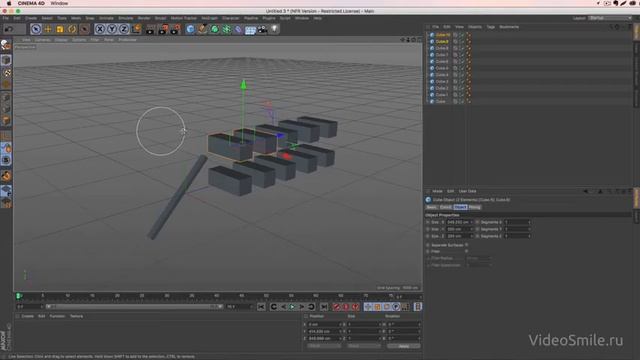Add a Camera from toolbar
The width and height of the screenshot is (640, 360).
(262, 29)
